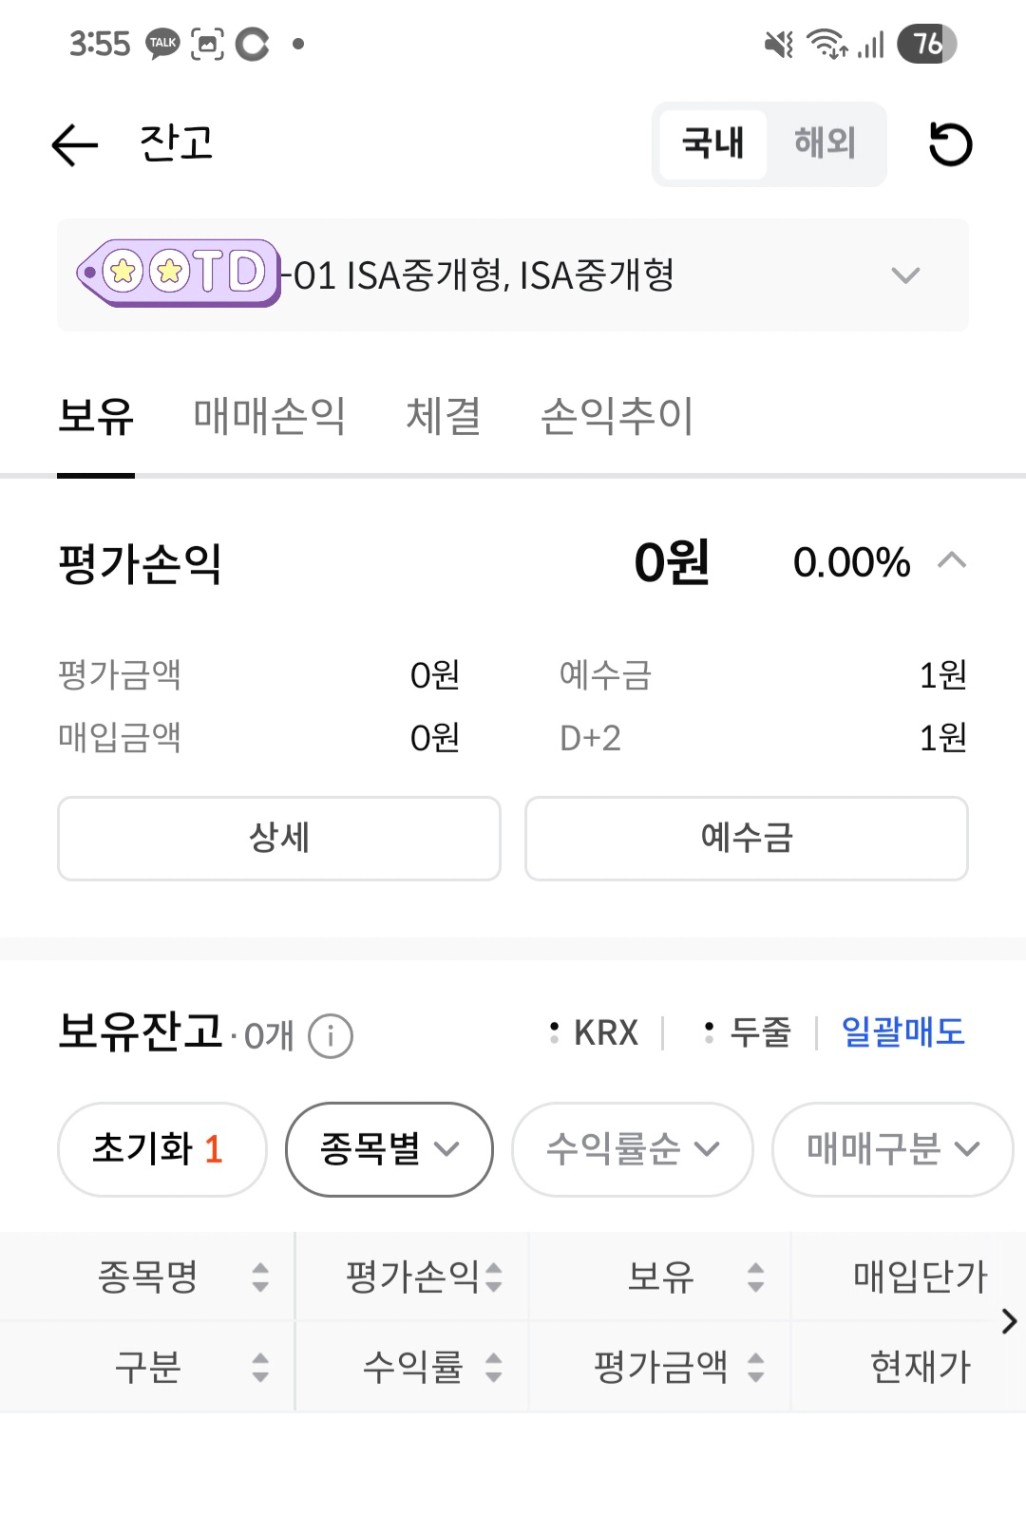The height and width of the screenshot is (1514, 1026).
Task: Open the 보유잔고 info icon
Action: [330, 1036]
